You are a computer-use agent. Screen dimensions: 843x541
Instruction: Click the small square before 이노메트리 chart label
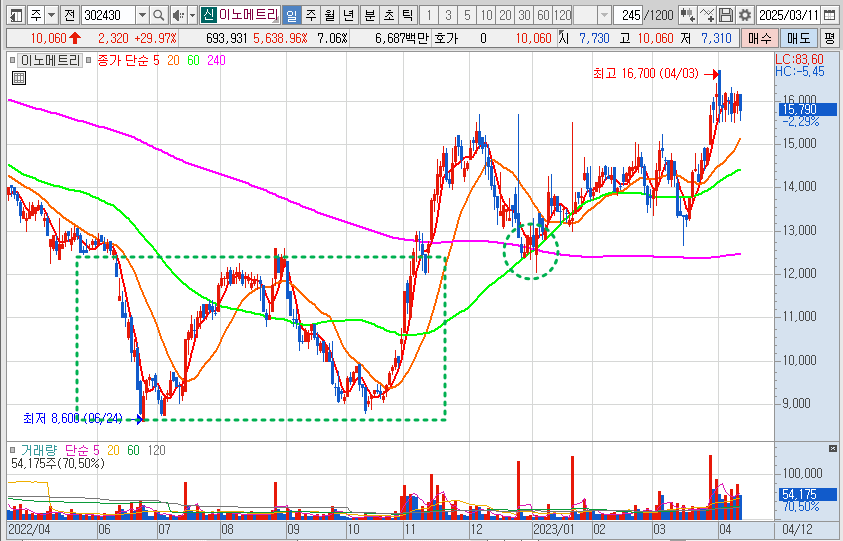point(12,60)
